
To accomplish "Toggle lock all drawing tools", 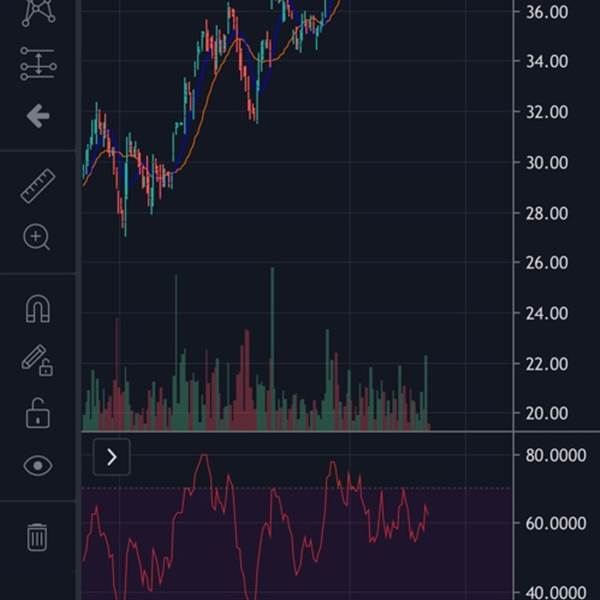I will click(38, 413).
